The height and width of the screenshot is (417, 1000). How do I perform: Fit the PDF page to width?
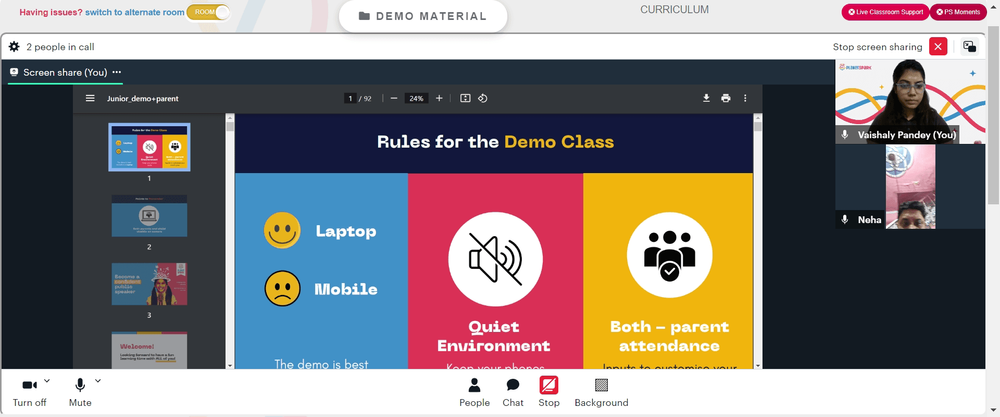[466, 98]
